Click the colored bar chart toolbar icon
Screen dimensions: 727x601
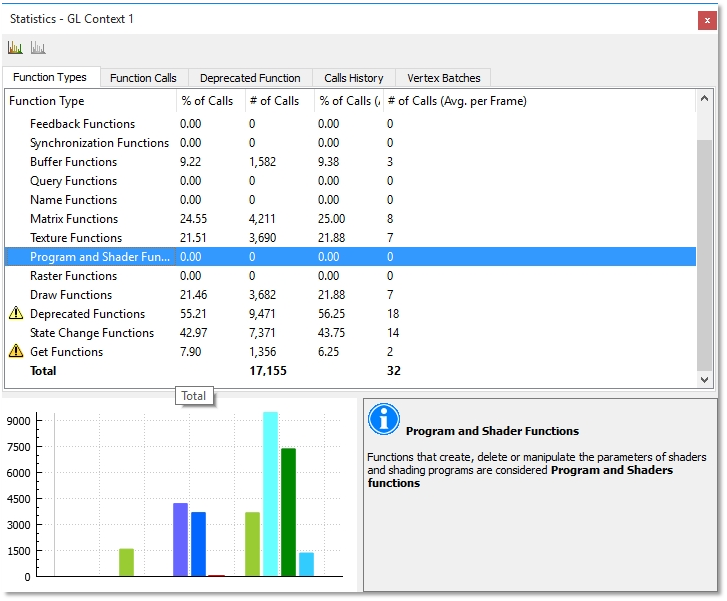coord(15,47)
